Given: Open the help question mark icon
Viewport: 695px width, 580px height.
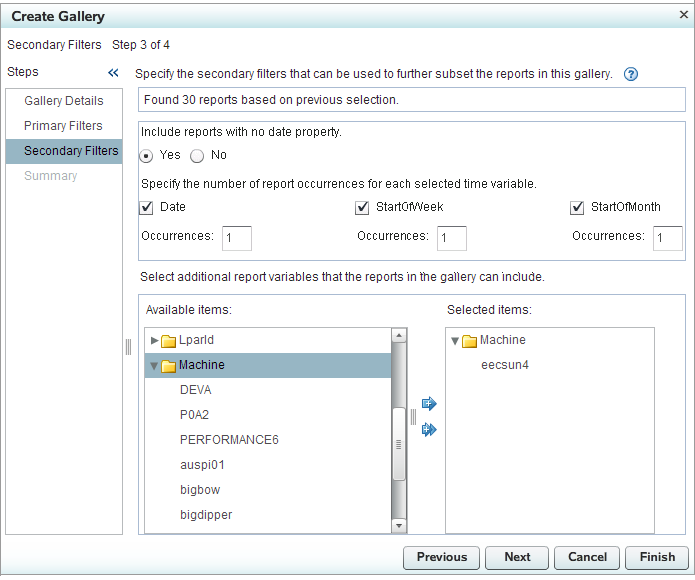Looking at the screenshot, I should 630,74.
